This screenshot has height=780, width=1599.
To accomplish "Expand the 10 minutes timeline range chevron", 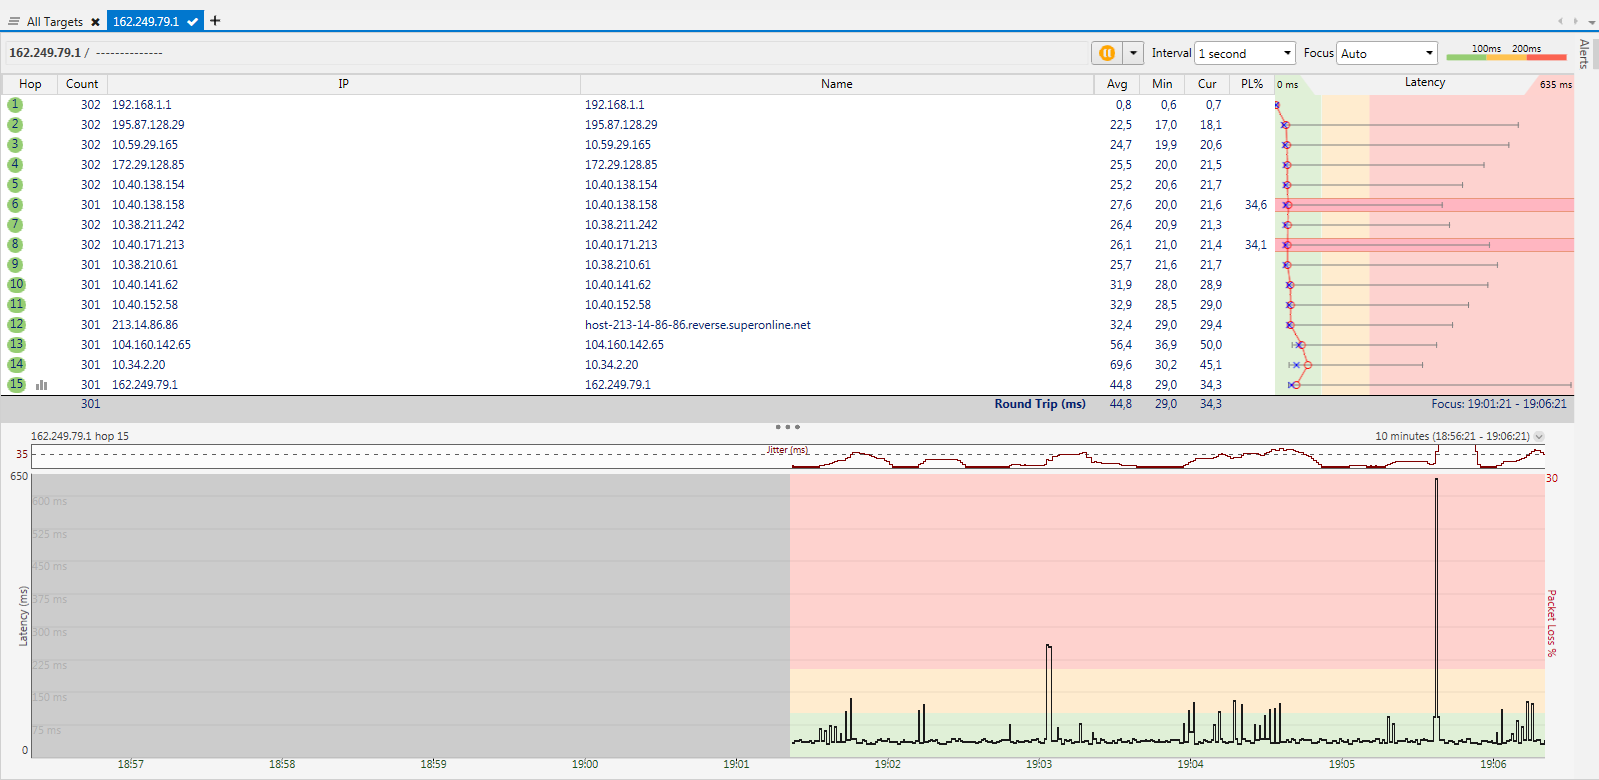I will point(1539,436).
